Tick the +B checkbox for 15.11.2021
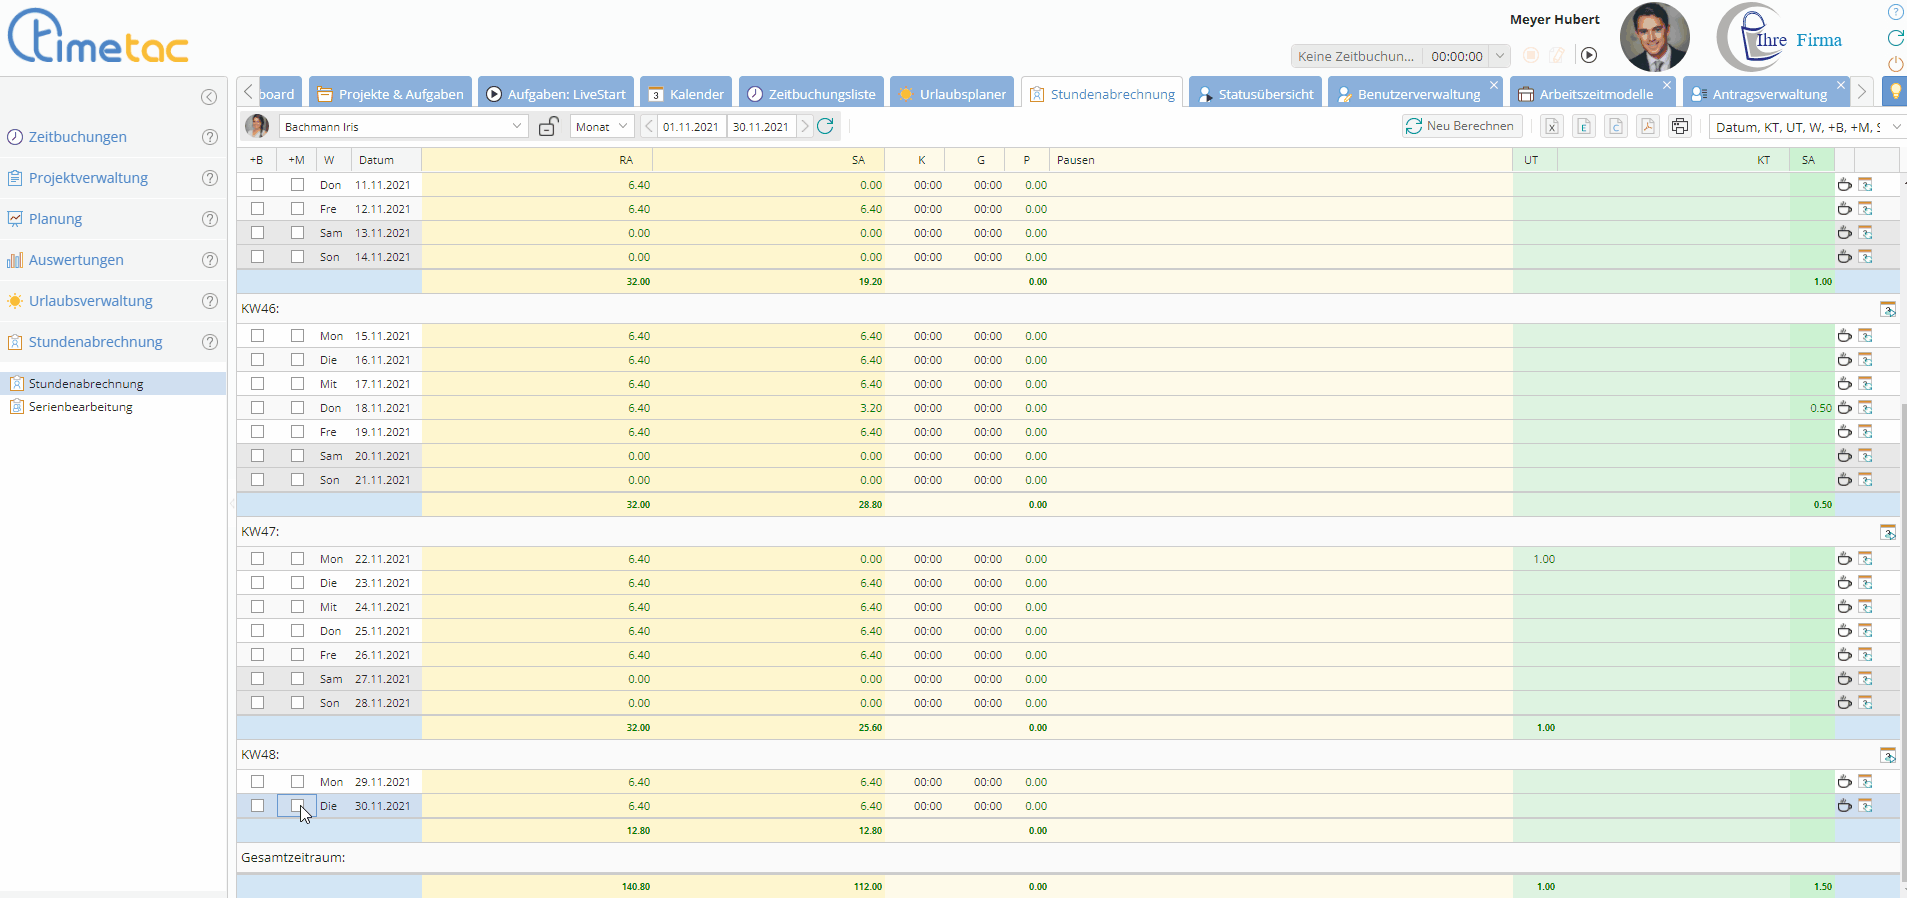 [258, 336]
